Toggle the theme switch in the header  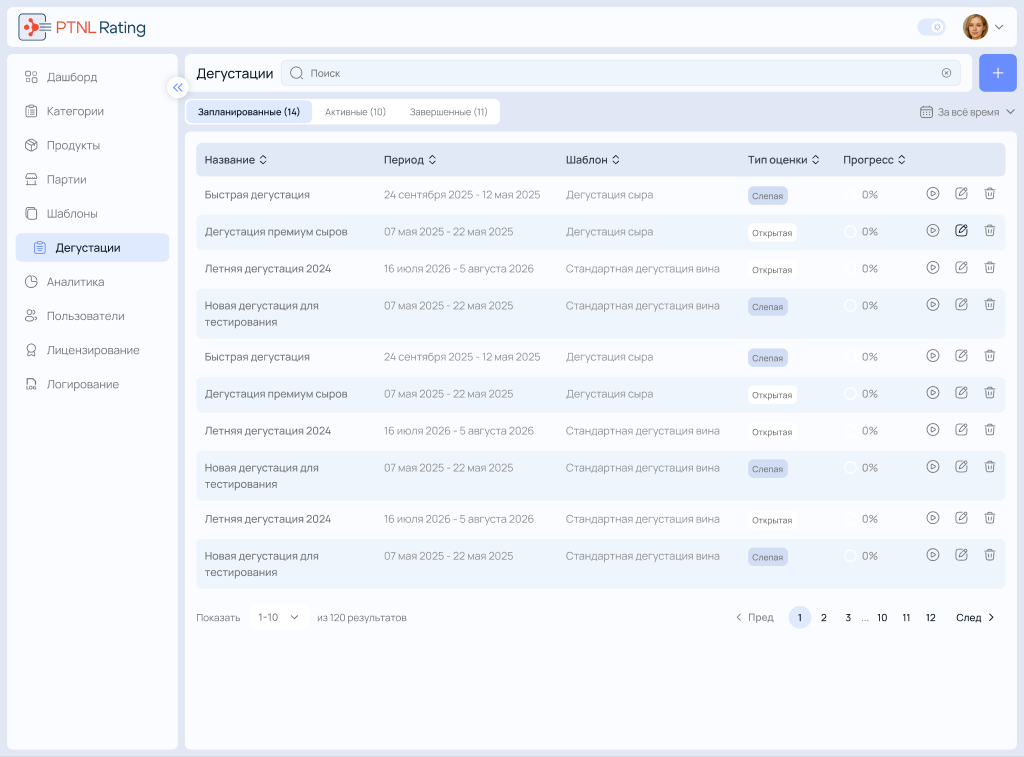[x=931, y=27]
